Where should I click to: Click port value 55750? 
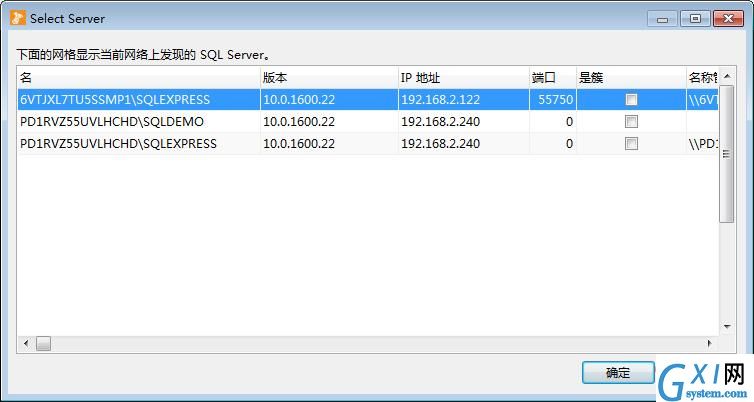click(x=555, y=100)
